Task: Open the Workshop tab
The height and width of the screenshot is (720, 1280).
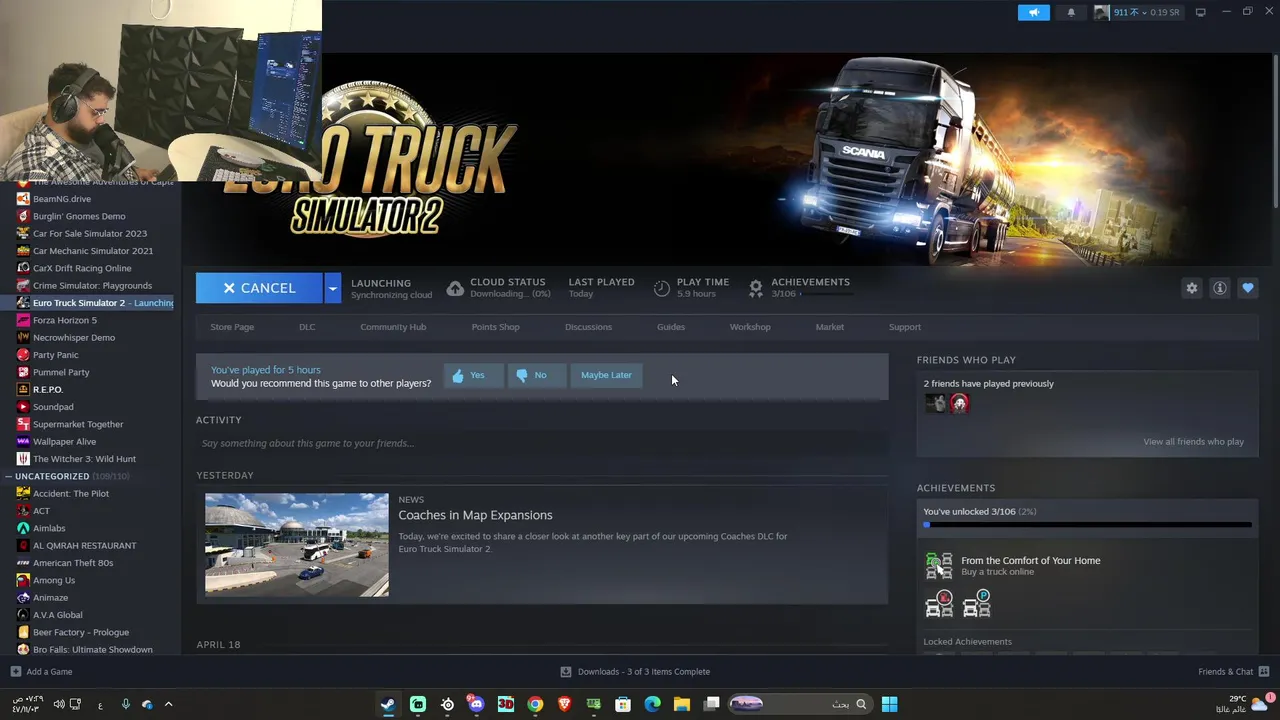Action: (750, 327)
